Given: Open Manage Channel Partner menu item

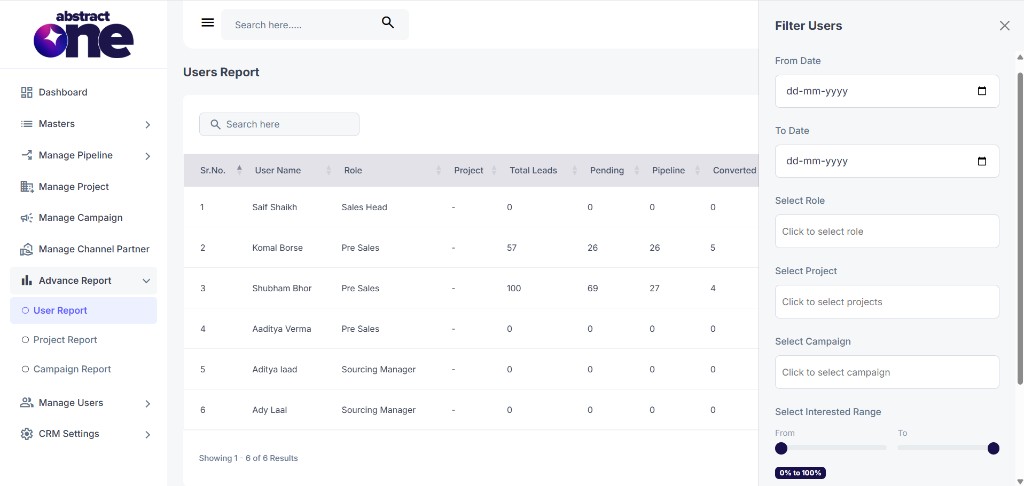Looking at the screenshot, I should click(94, 249).
